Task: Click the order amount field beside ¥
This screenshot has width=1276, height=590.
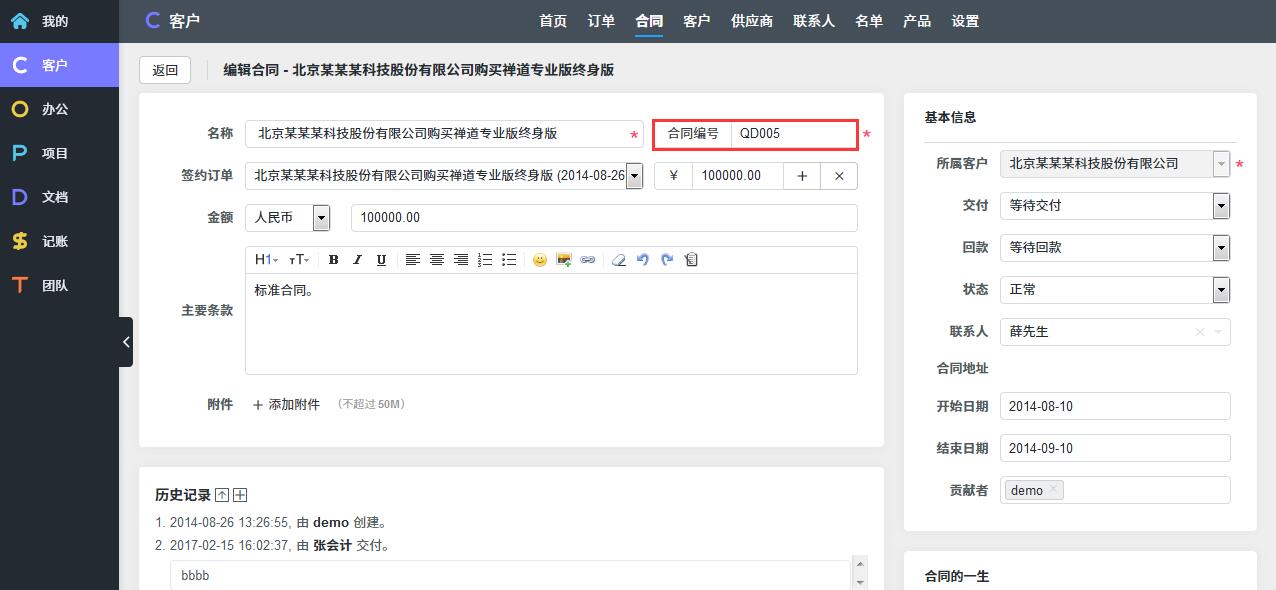Action: pos(738,176)
